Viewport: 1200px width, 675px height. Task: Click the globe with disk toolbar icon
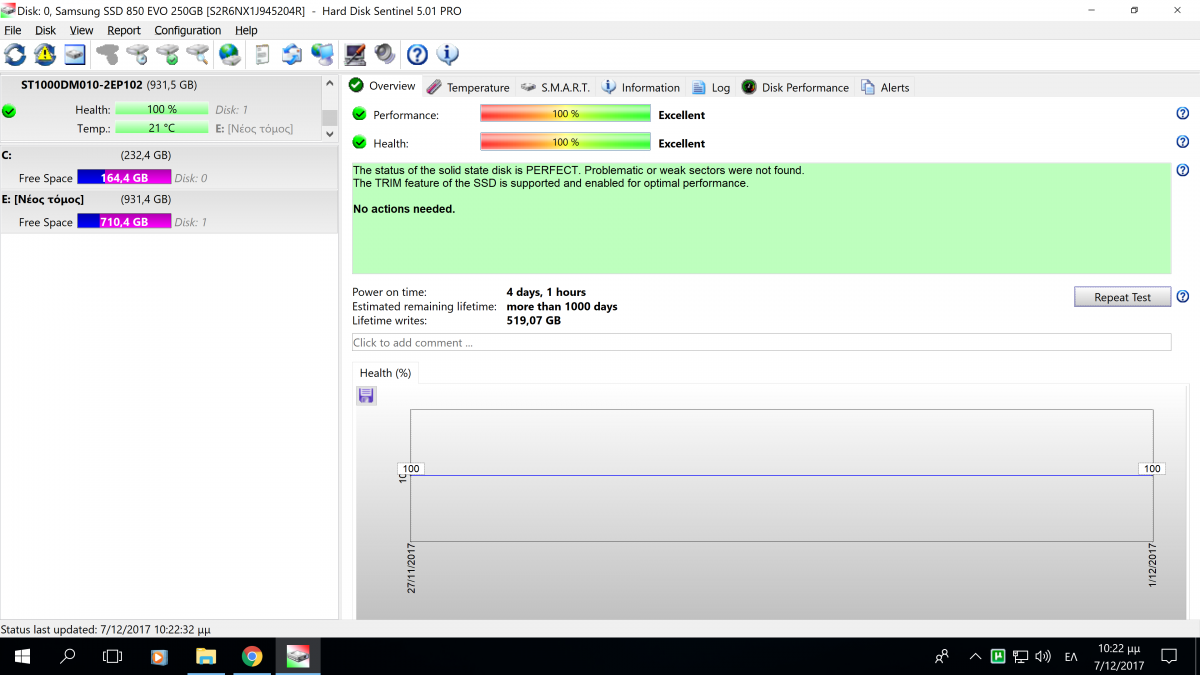click(230, 54)
